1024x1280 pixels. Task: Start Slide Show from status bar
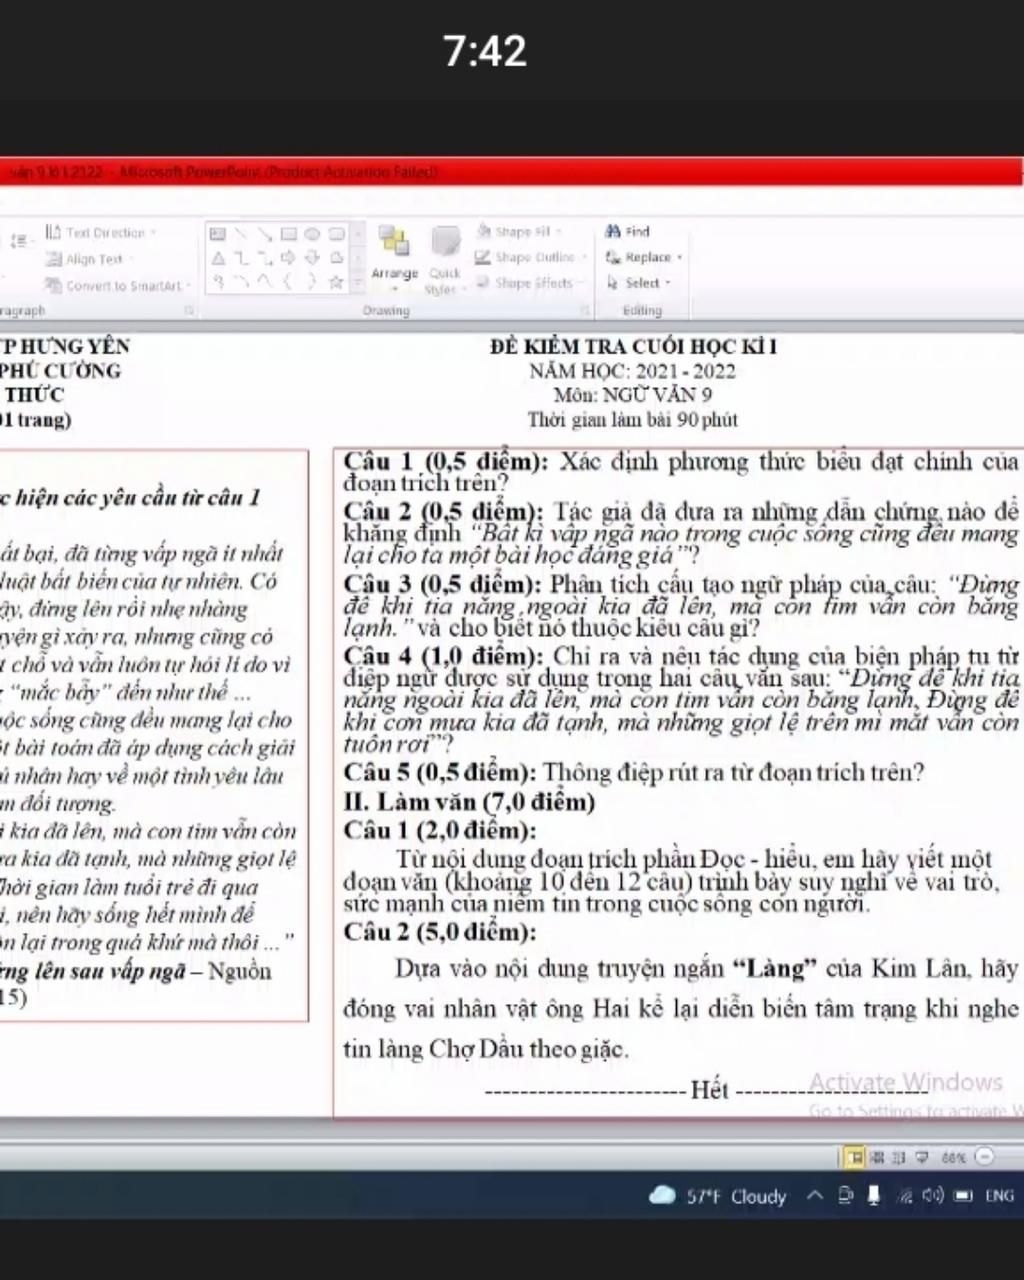point(920,1157)
